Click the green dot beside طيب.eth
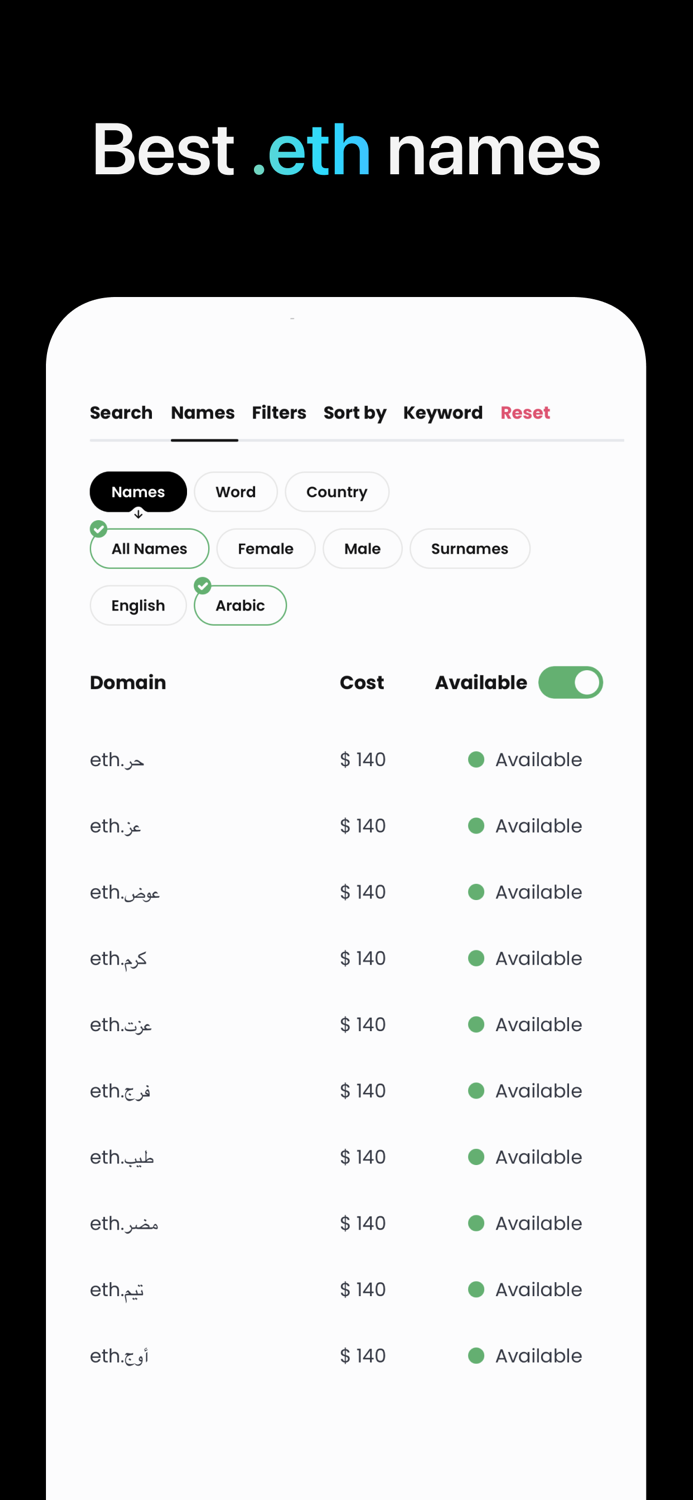 click(x=475, y=1156)
